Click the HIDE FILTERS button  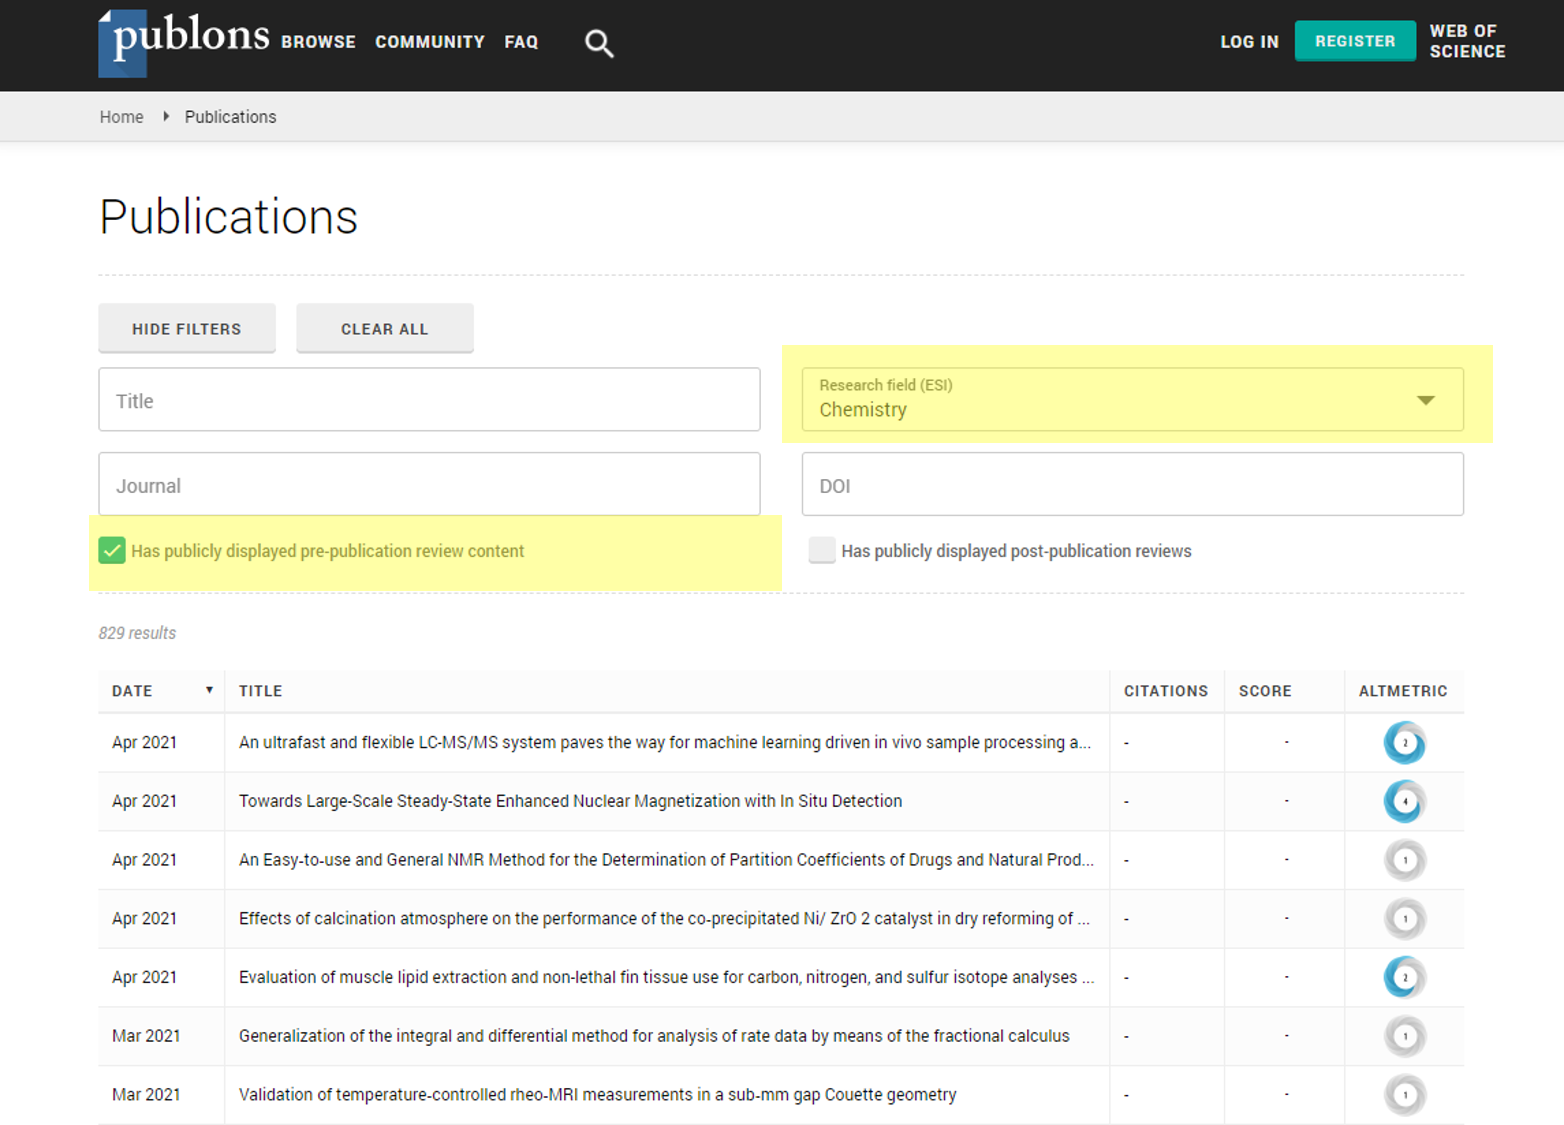(x=186, y=328)
